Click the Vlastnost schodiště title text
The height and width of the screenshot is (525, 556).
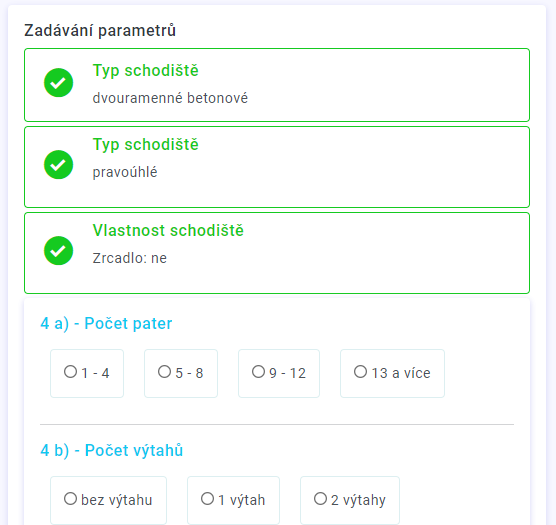tap(168, 230)
